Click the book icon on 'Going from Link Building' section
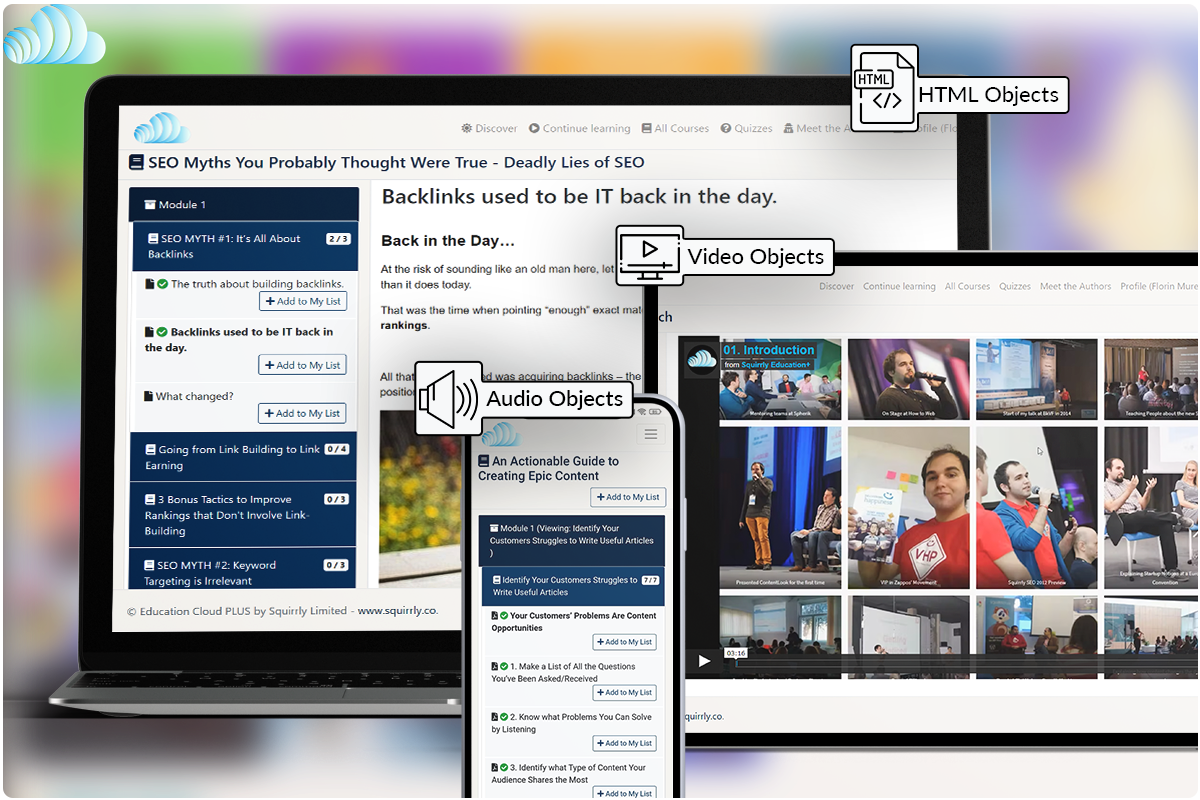Screen dimensions: 1200x800 tap(151, 450)
